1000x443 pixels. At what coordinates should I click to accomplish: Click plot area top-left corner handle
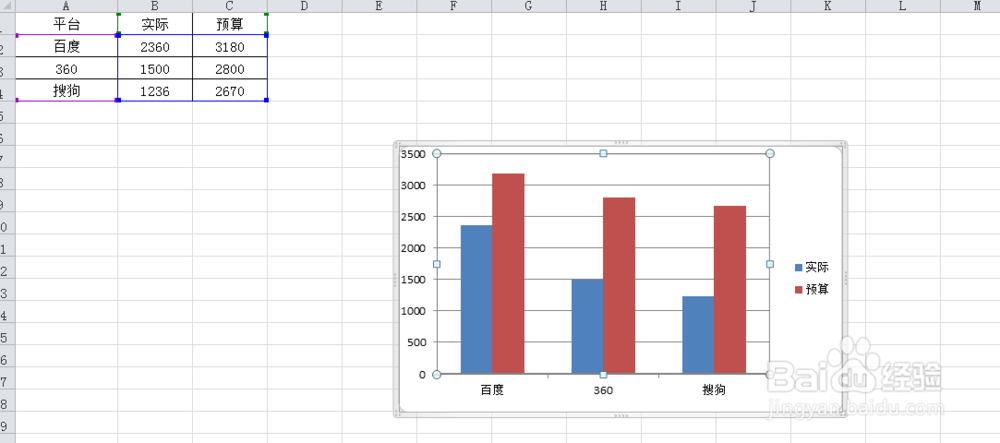437,153
